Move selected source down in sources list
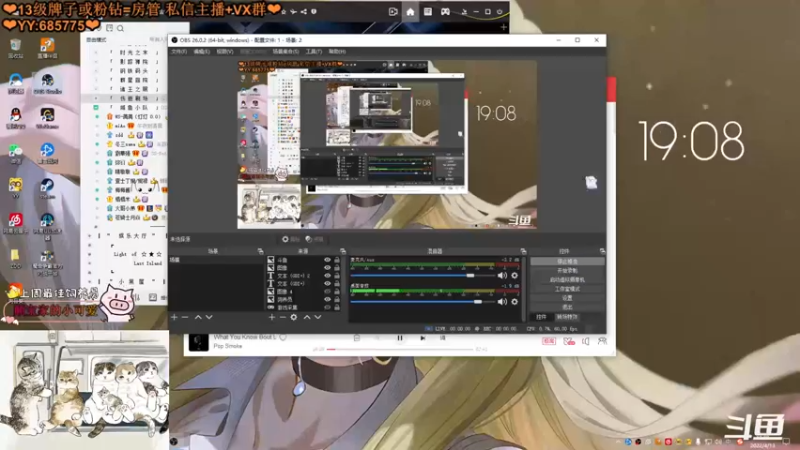 [318, 317]
